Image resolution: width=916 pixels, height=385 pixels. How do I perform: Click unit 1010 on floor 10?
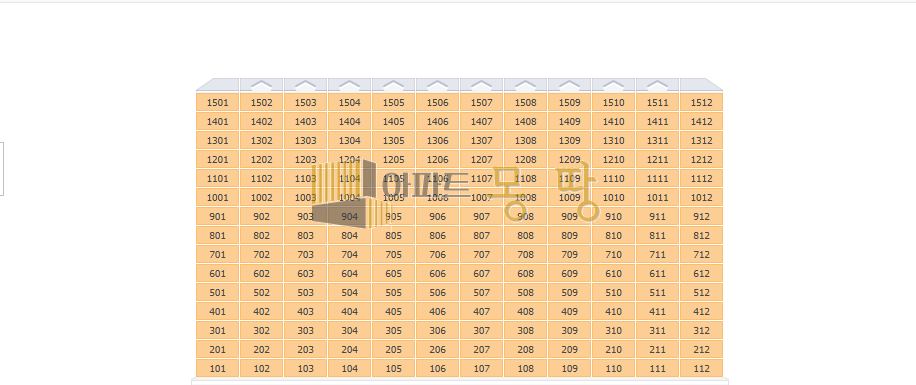point(613,197)
